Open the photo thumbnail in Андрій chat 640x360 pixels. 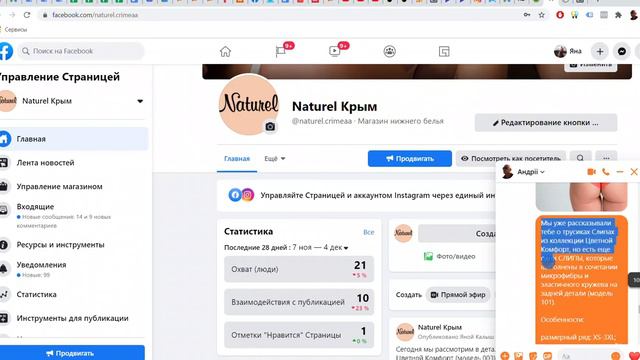pyautogui.click(x=581, y=197)
